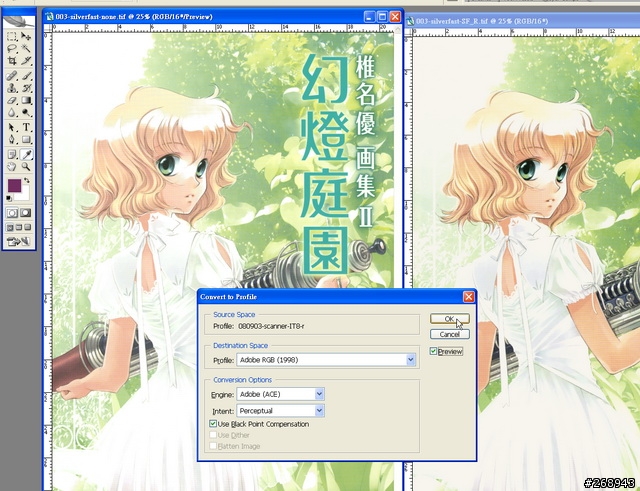Open the Intent dropdown
The height and width of the screenshot is (491, 640).
[280, 411]
